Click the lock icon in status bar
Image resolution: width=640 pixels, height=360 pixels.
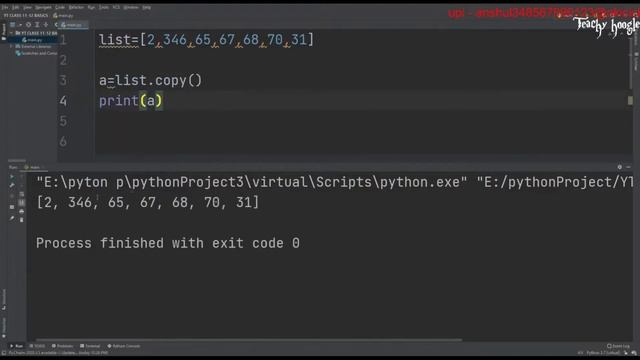[x=626, y=353]
